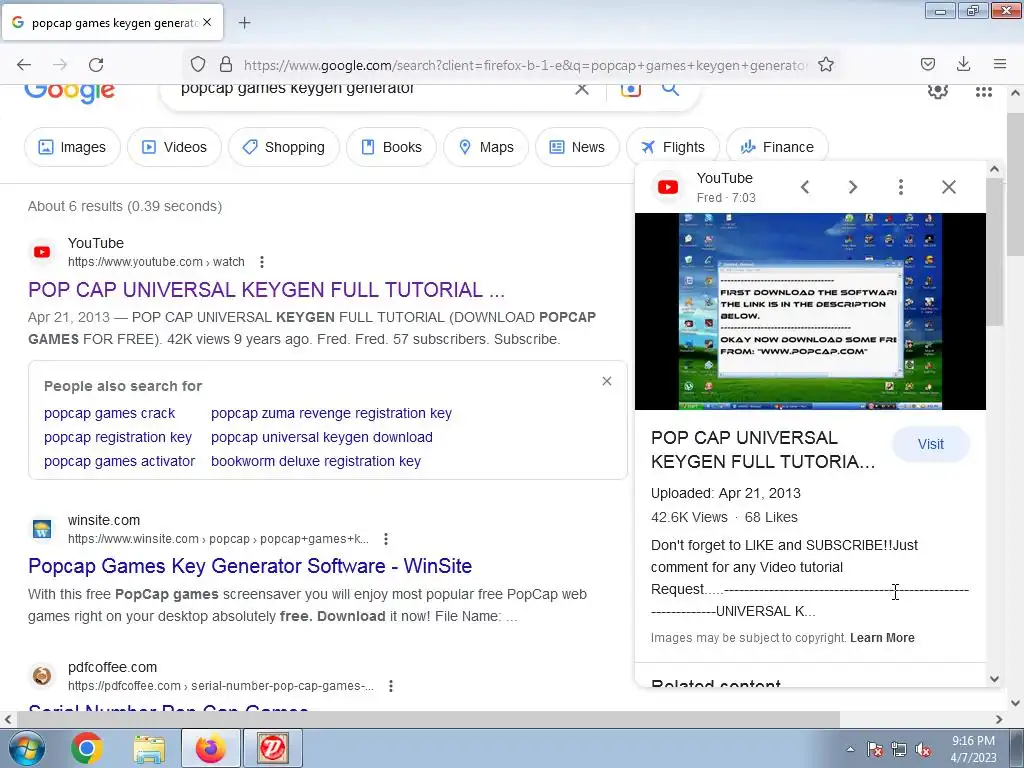Go to the Google logo homepage
The image size is (1024, 768).
click(70, 93)
